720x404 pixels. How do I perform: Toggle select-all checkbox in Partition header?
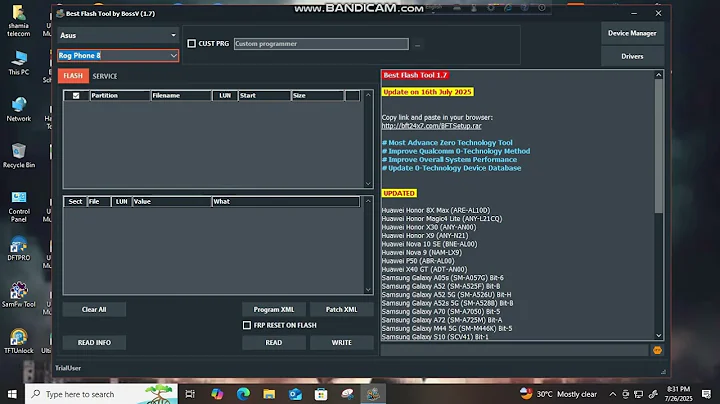[76, 95]
